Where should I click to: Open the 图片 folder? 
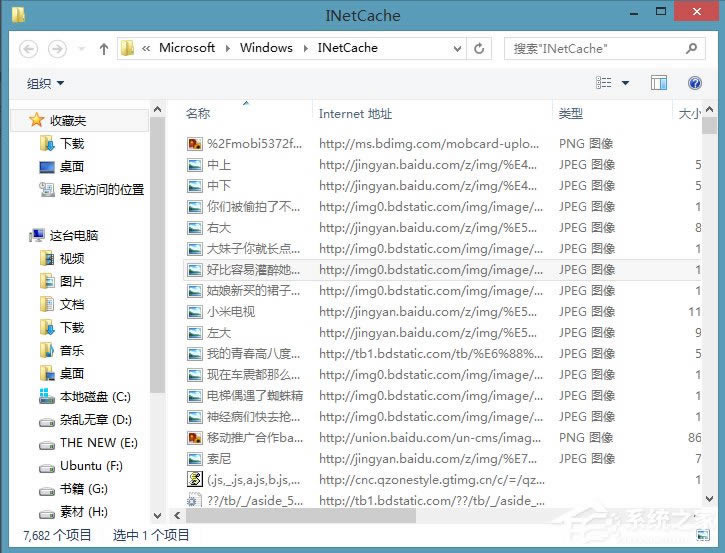71,282
